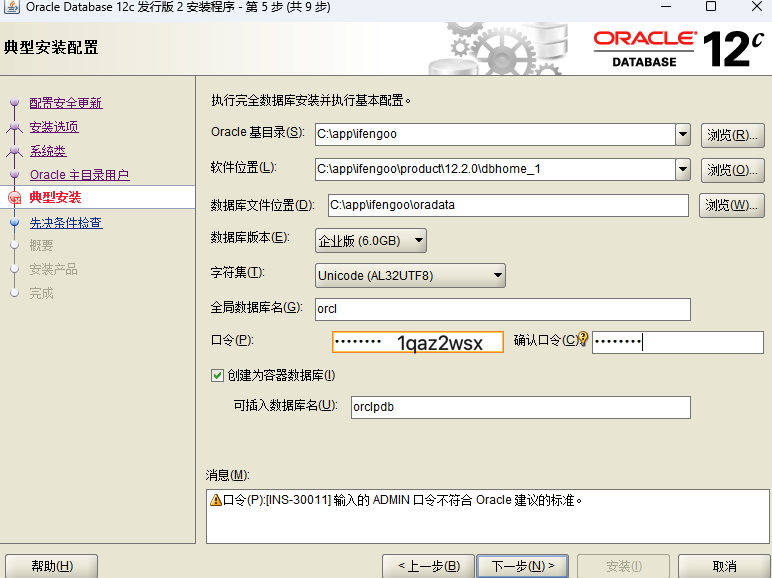Image resolution: width=772 pixels, height=578 pixels.
Task: Click the 帮助(H) button
Action: [x=52, y=566]
